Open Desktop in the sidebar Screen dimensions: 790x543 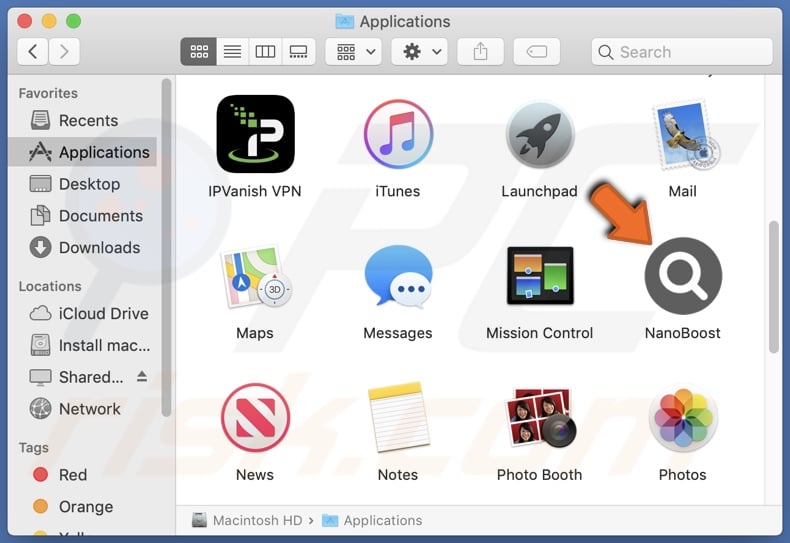[83, 184]
